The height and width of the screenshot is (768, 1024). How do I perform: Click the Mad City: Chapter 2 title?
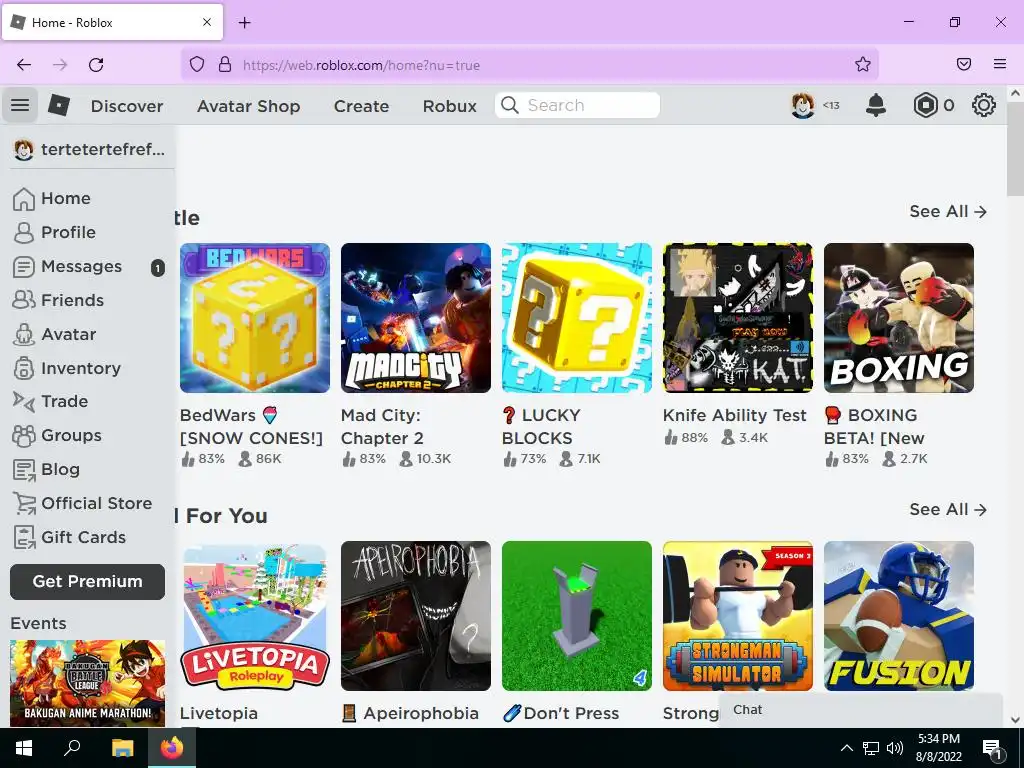tap(382, 426)
